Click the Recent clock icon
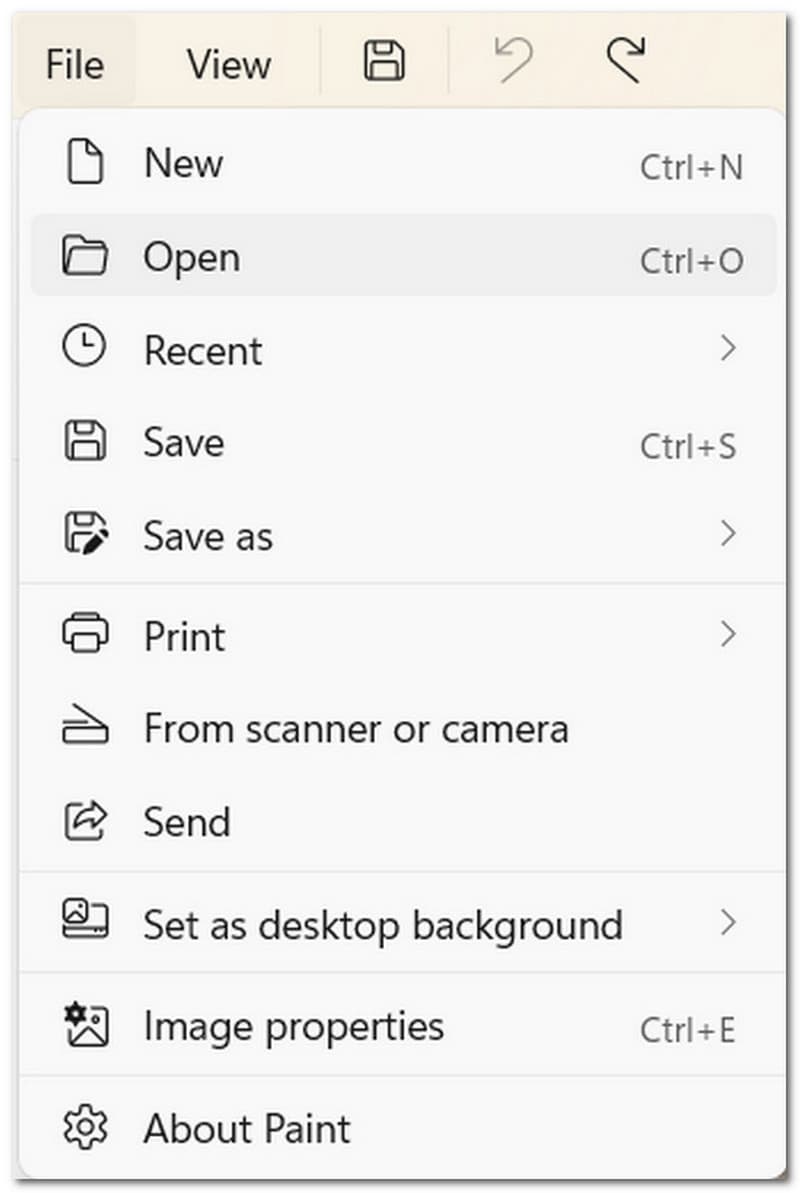800x1193 pixels. click(x=84, y=348)
